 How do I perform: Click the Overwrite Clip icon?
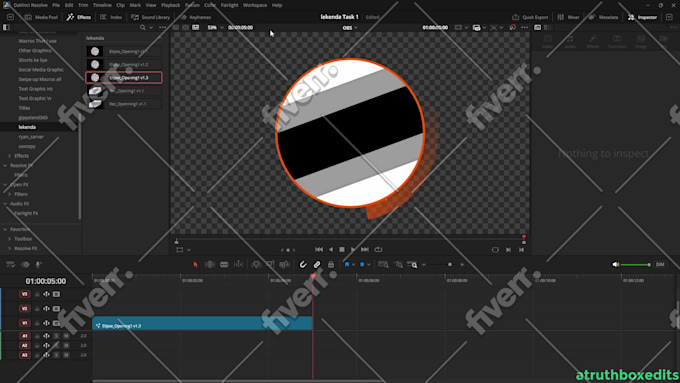(270, 264)
